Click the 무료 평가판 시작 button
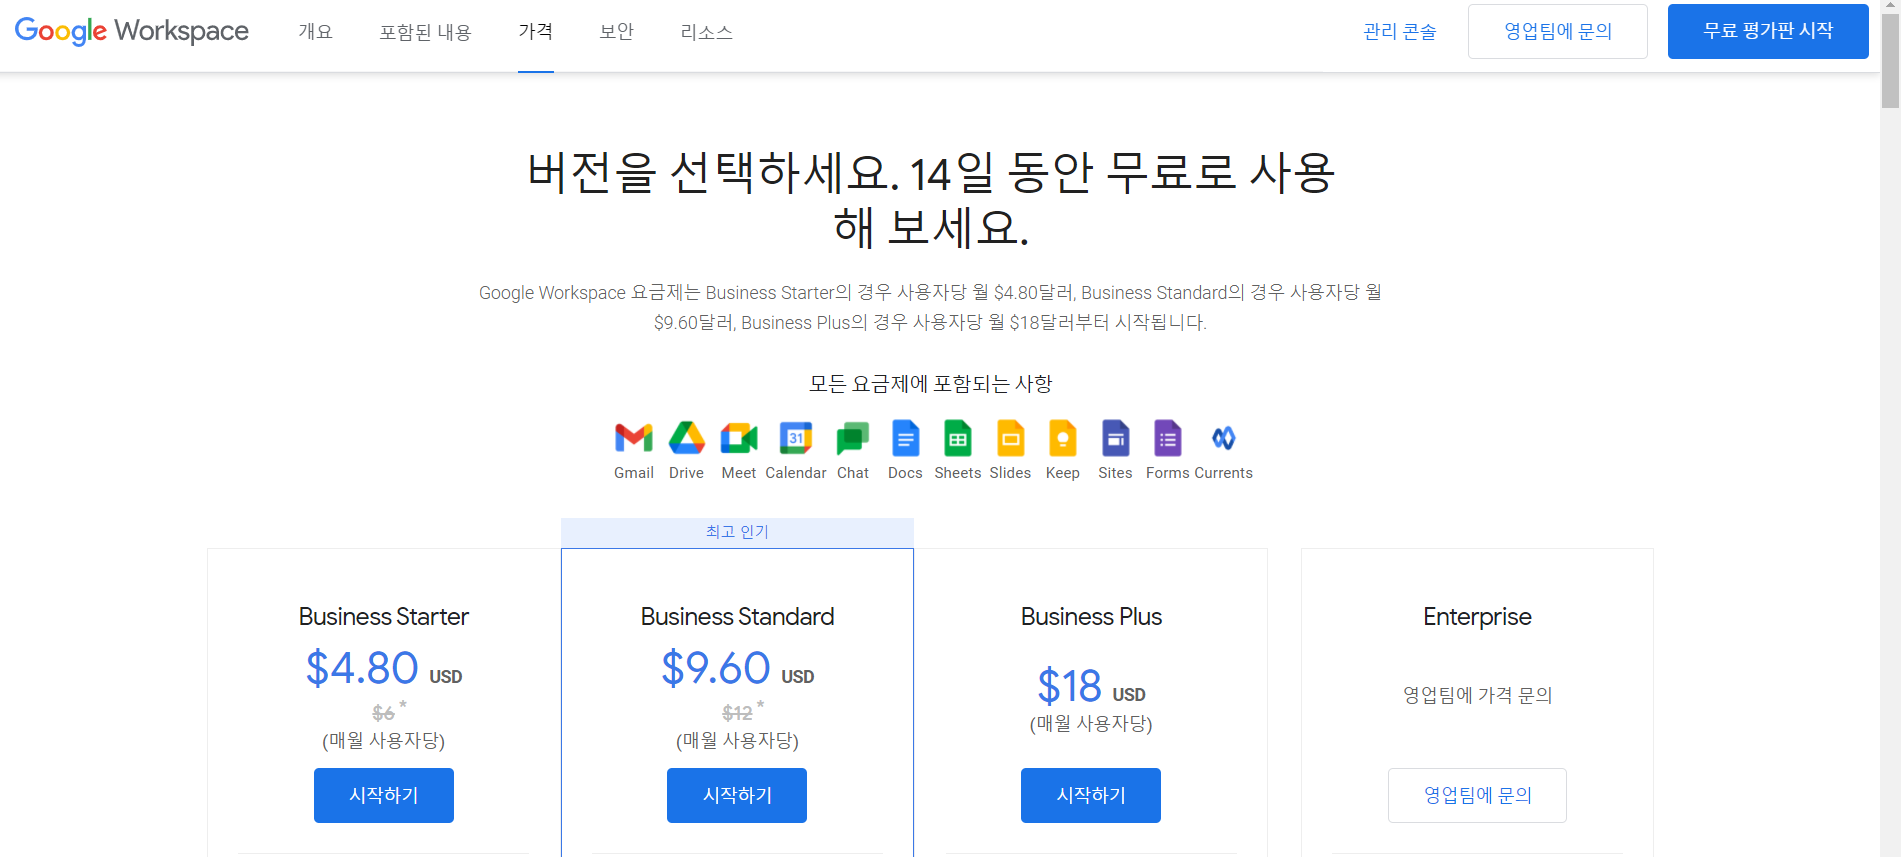 pos(1768,31)
